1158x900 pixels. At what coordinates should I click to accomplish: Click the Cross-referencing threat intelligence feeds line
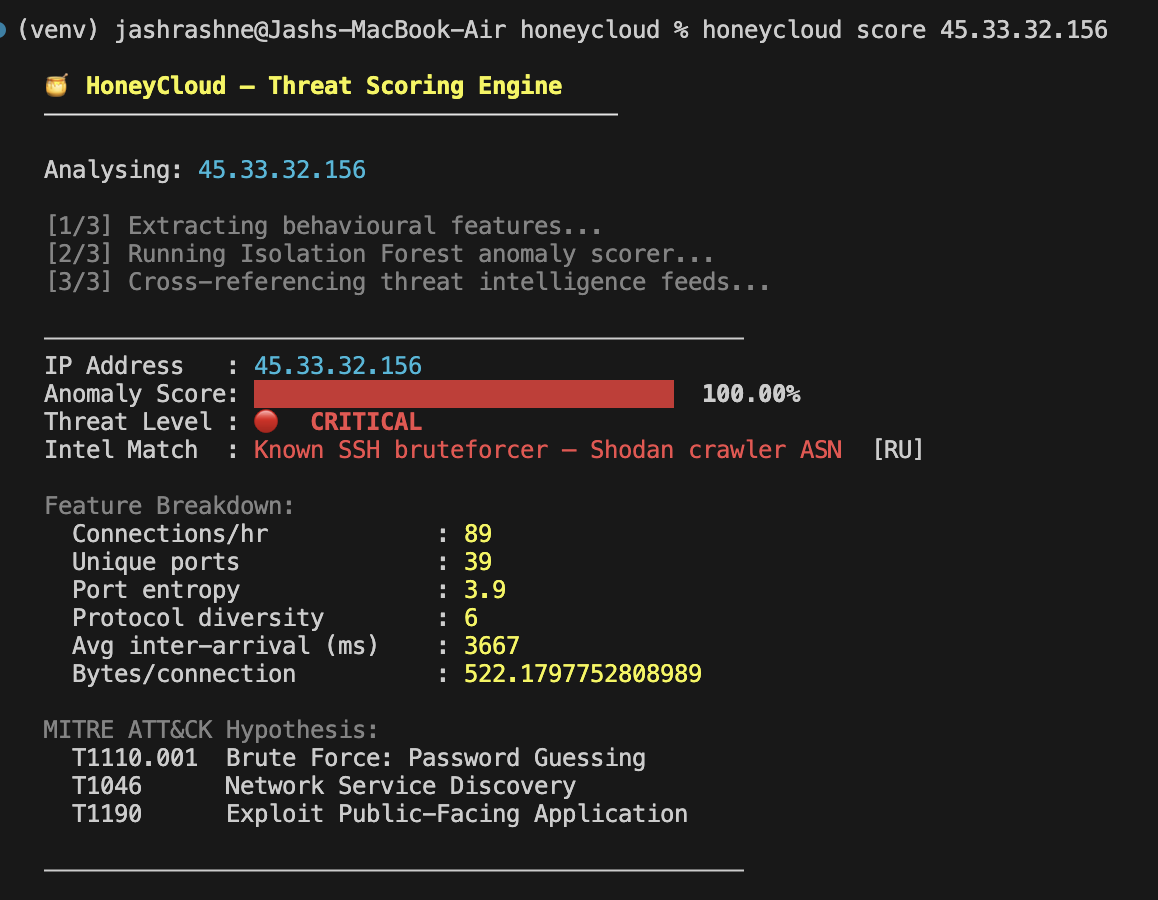coord(408,281)
